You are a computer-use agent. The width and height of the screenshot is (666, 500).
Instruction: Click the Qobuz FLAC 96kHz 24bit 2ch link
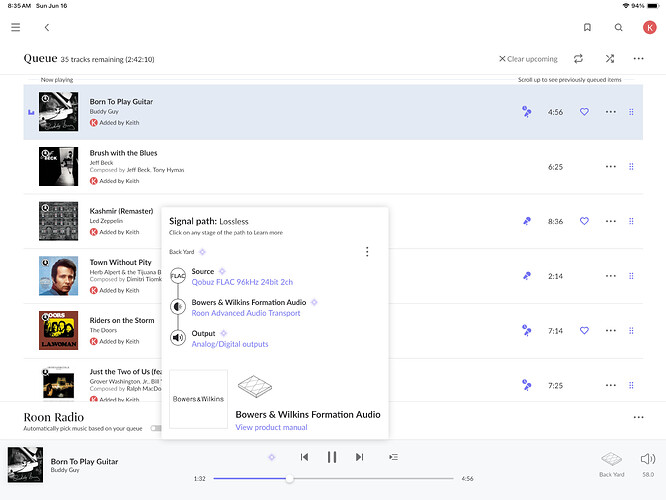click(242, 282)
